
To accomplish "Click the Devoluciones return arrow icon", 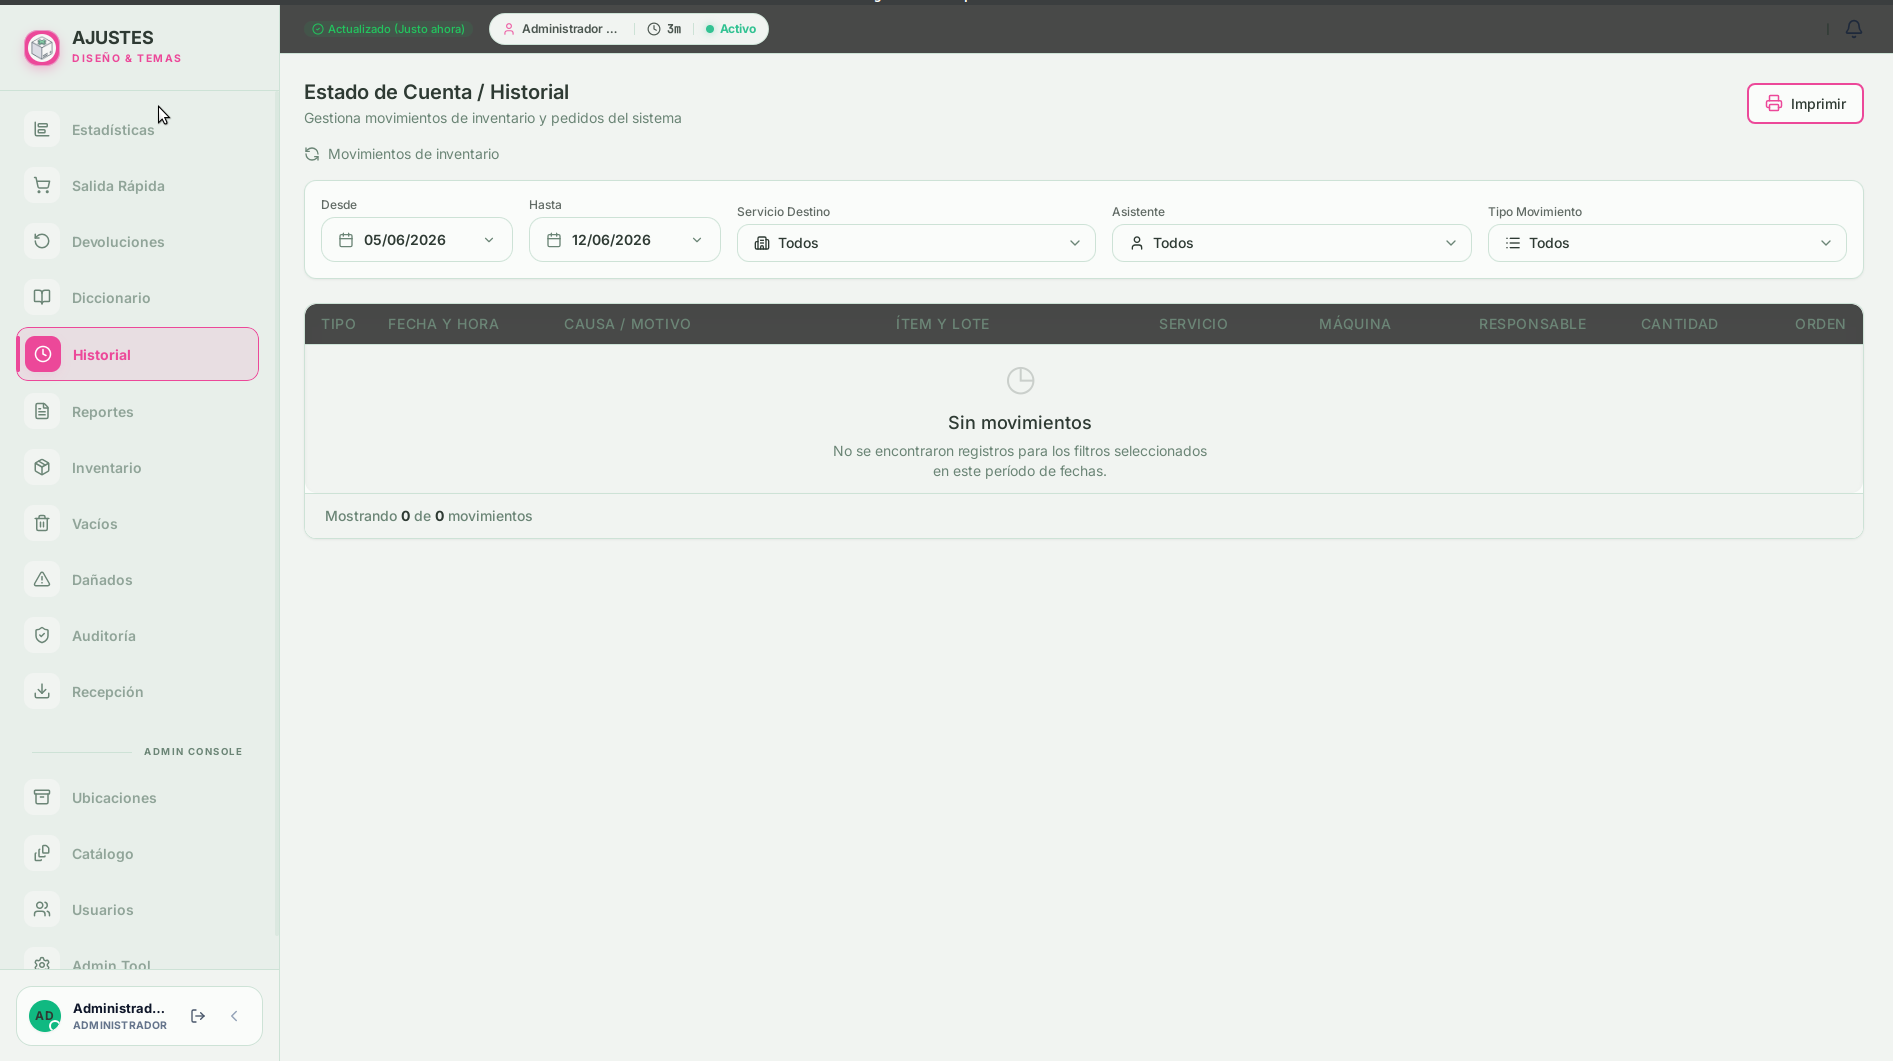I will pyautogui.click(x=42, y=241).
